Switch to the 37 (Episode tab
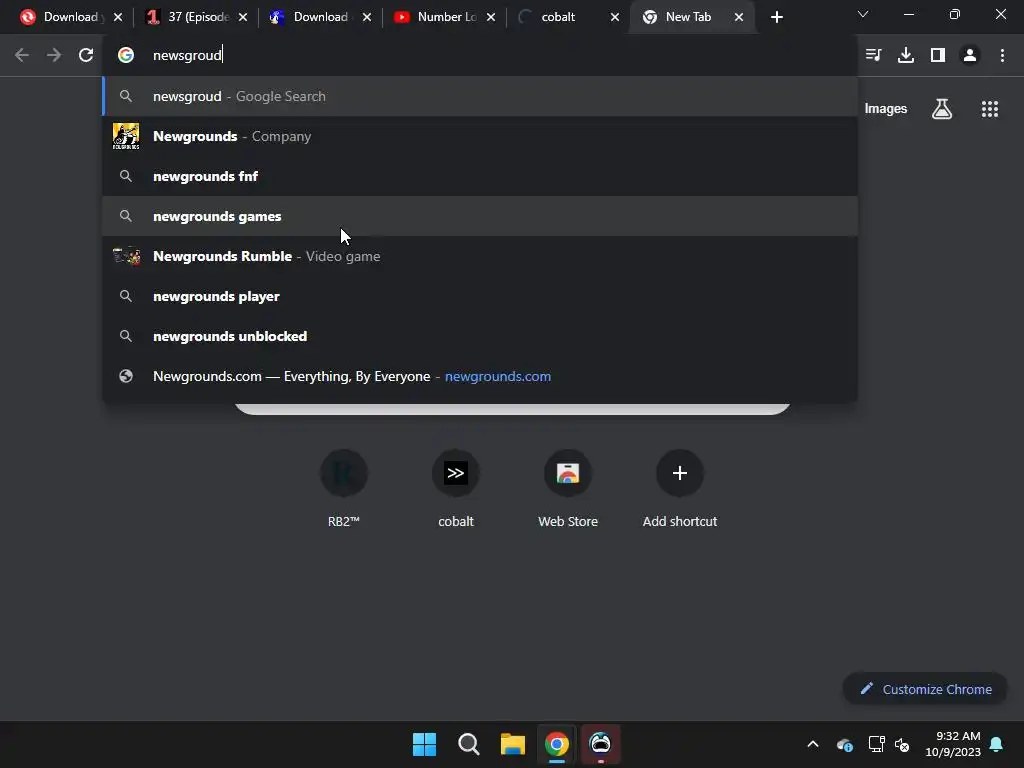Viewport: 1024px width, 768px height. tap(198, 17)
